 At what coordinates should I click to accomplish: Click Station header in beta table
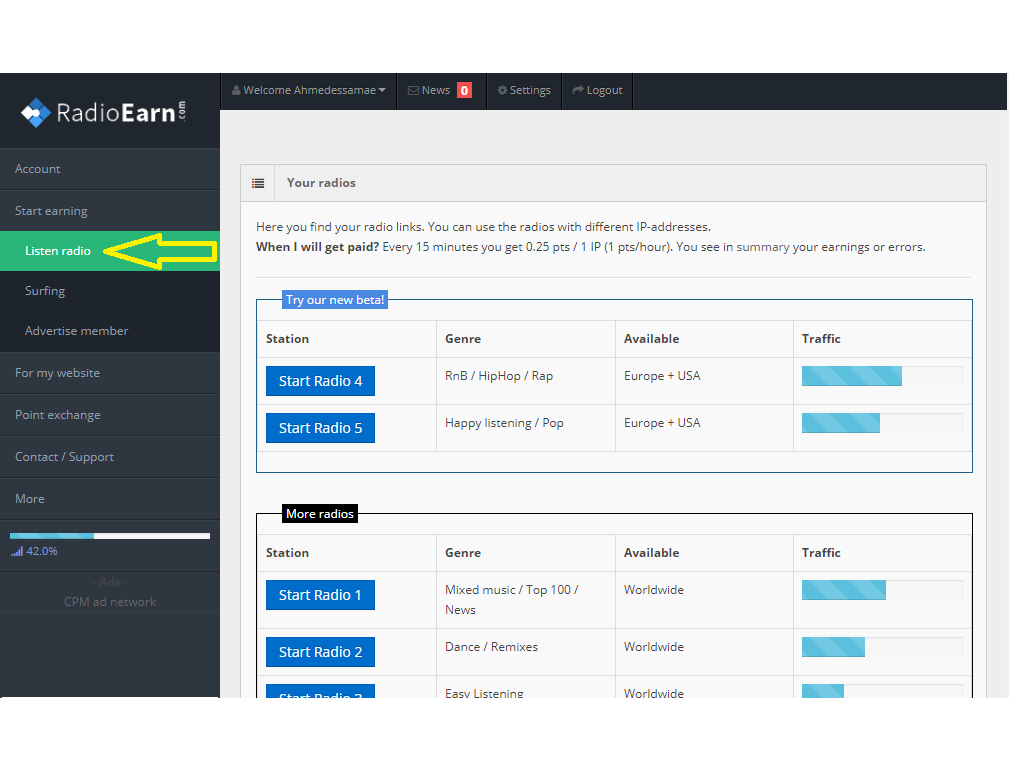[287, 339]
